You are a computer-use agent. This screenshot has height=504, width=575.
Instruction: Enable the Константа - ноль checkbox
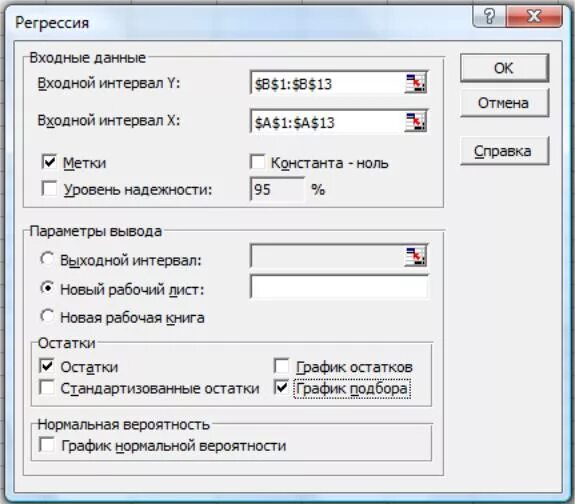257,162
